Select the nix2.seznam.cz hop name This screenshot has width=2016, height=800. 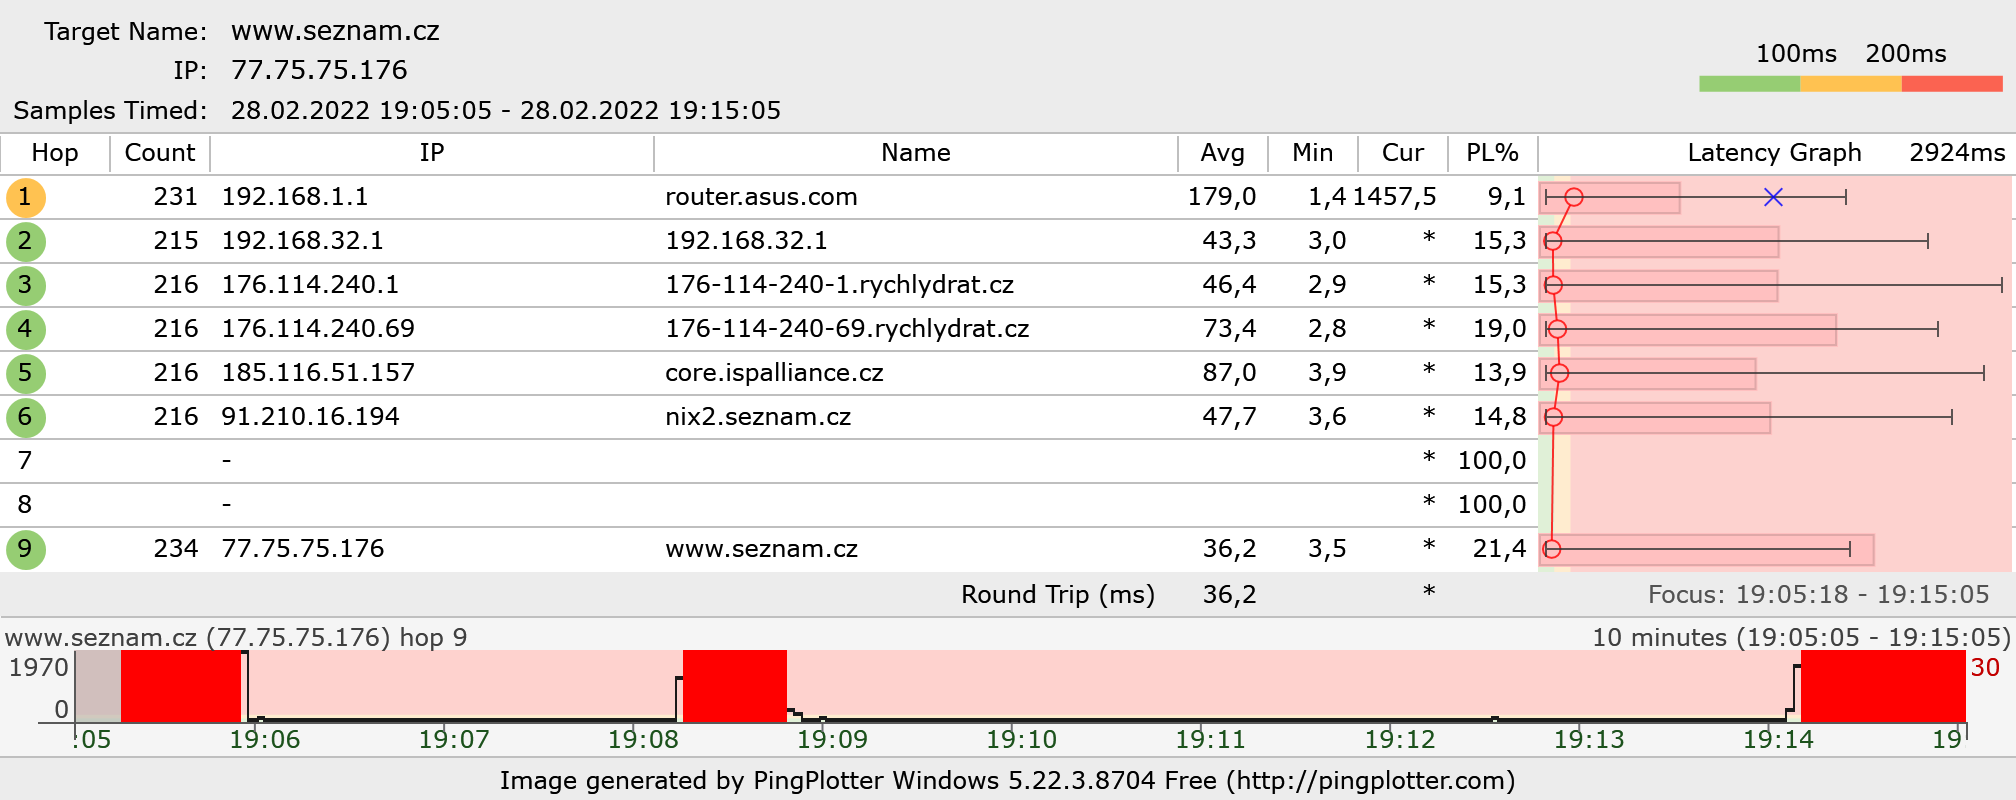758,417
